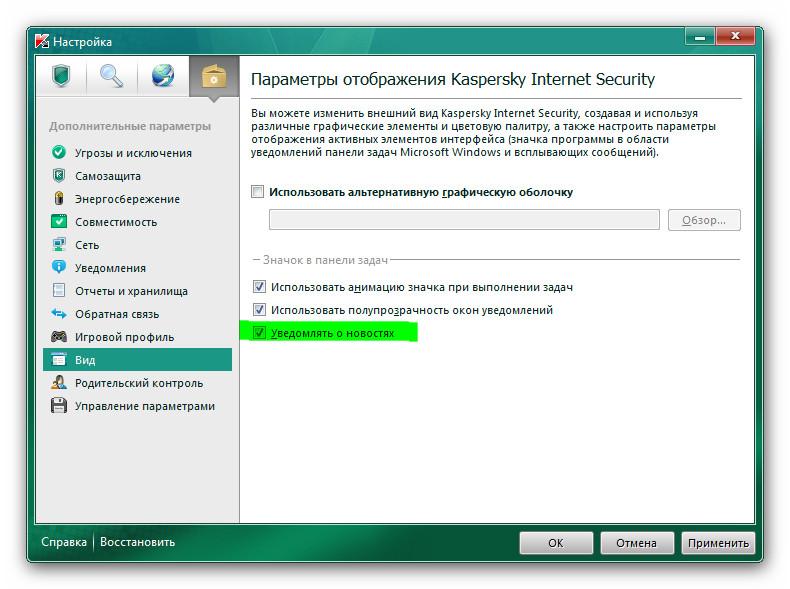This screenshot has width=790, height=589.
Task: Open Управление параметрами section
Action: (137, 406)
